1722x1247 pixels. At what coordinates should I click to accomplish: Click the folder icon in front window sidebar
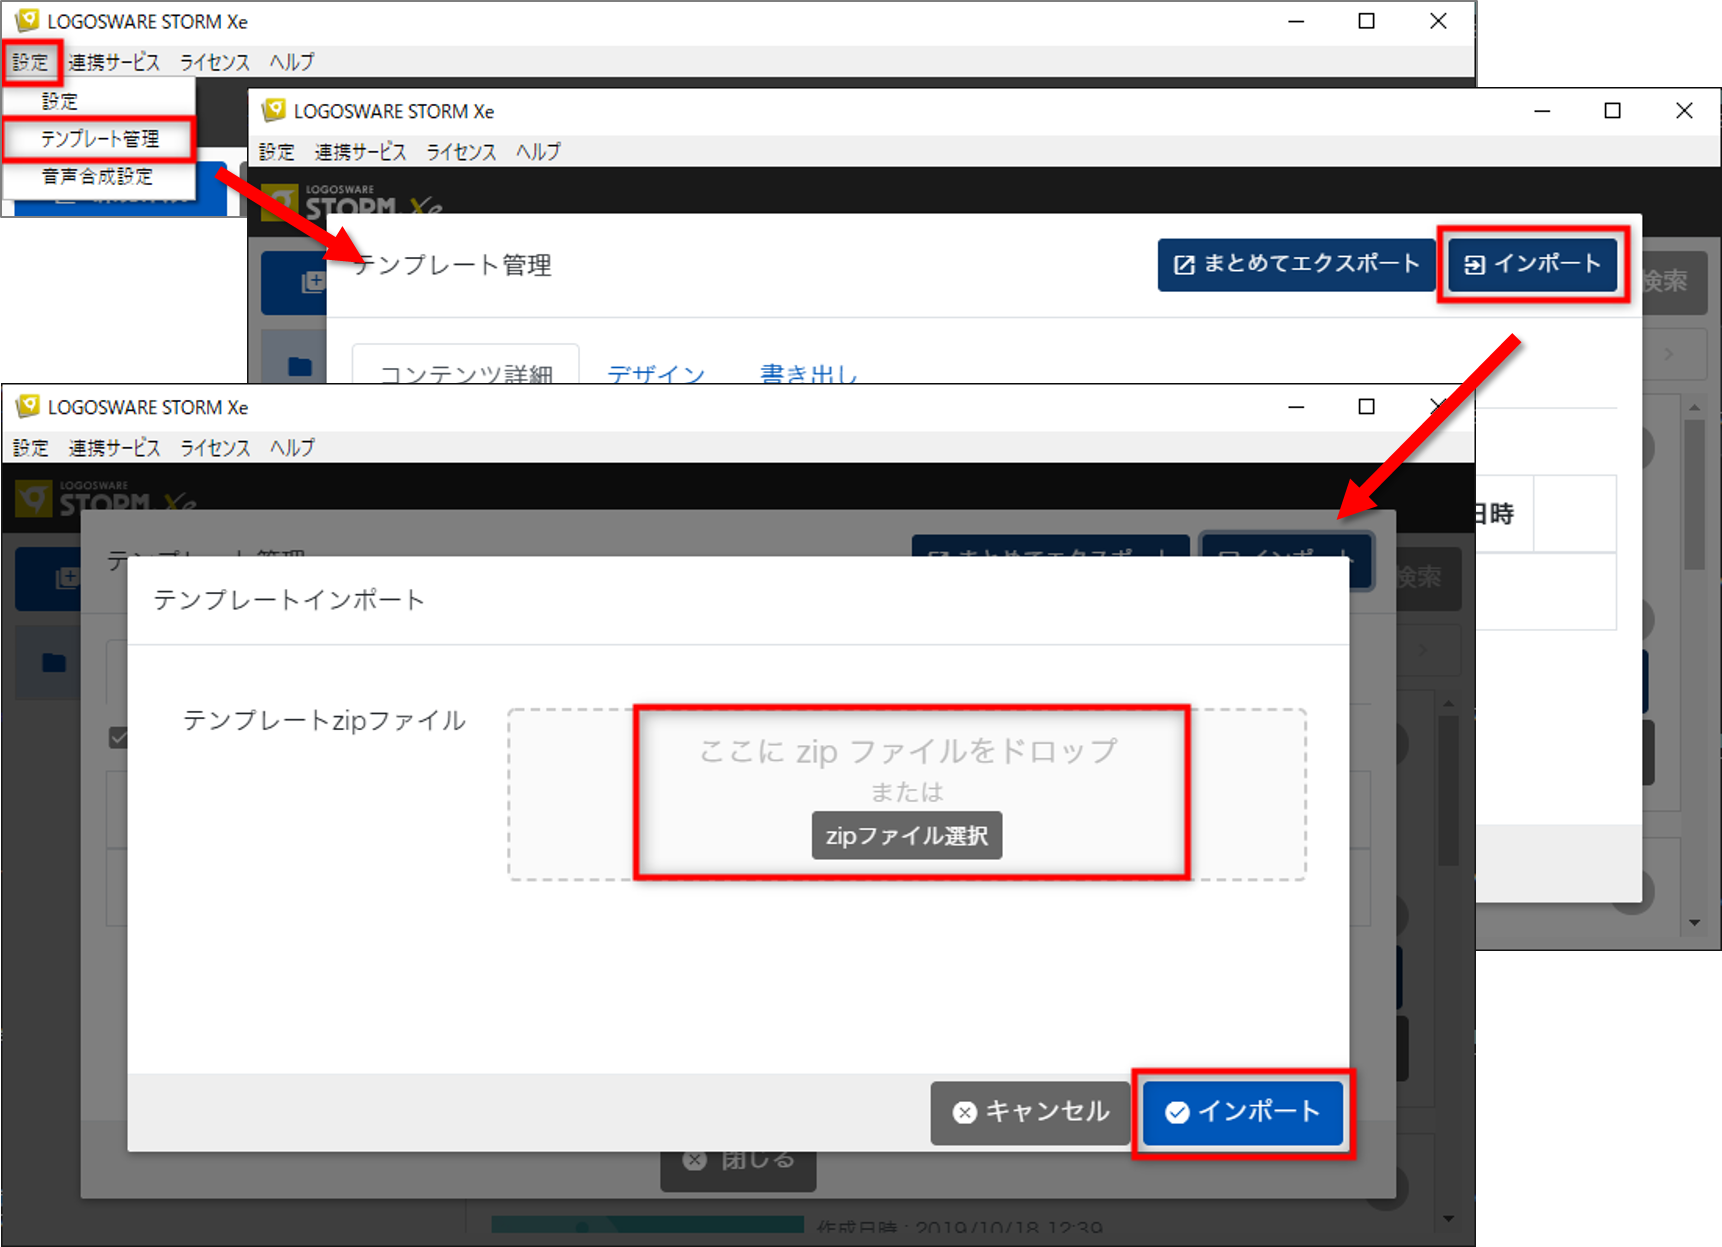coord(54,662)
